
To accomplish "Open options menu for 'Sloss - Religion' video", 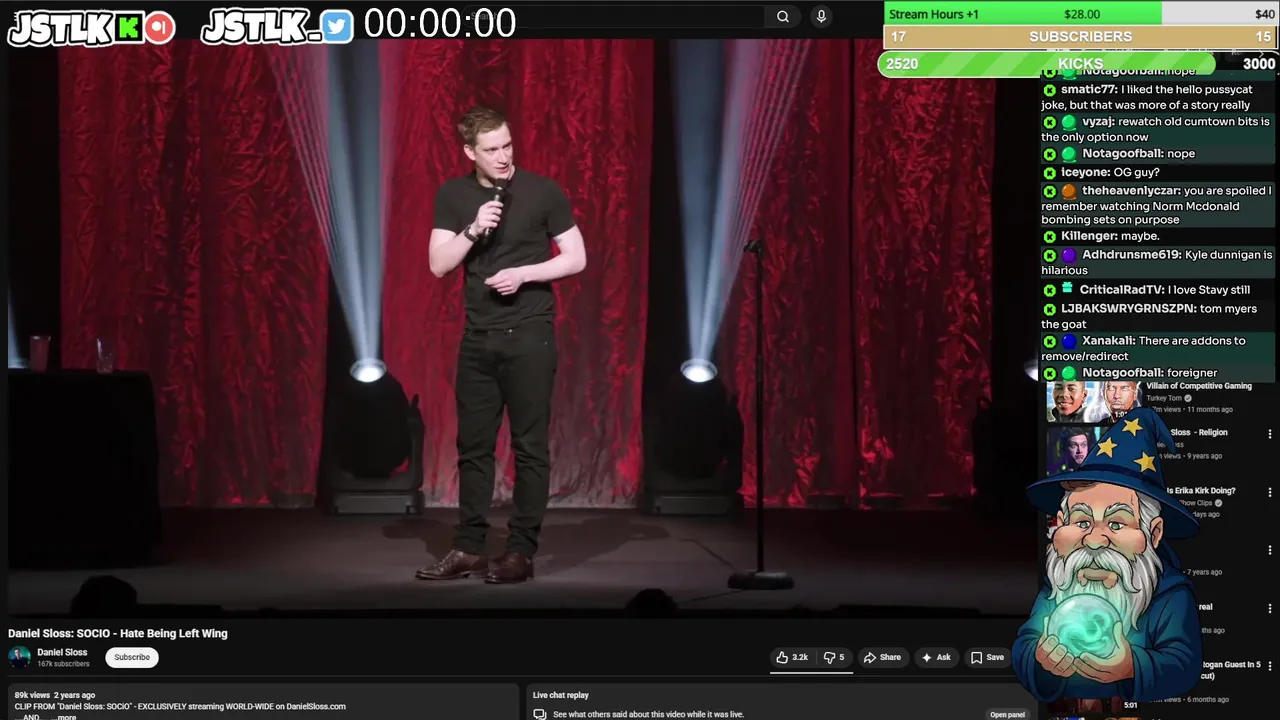I will pyautogui.click(x=1270, y=434).
